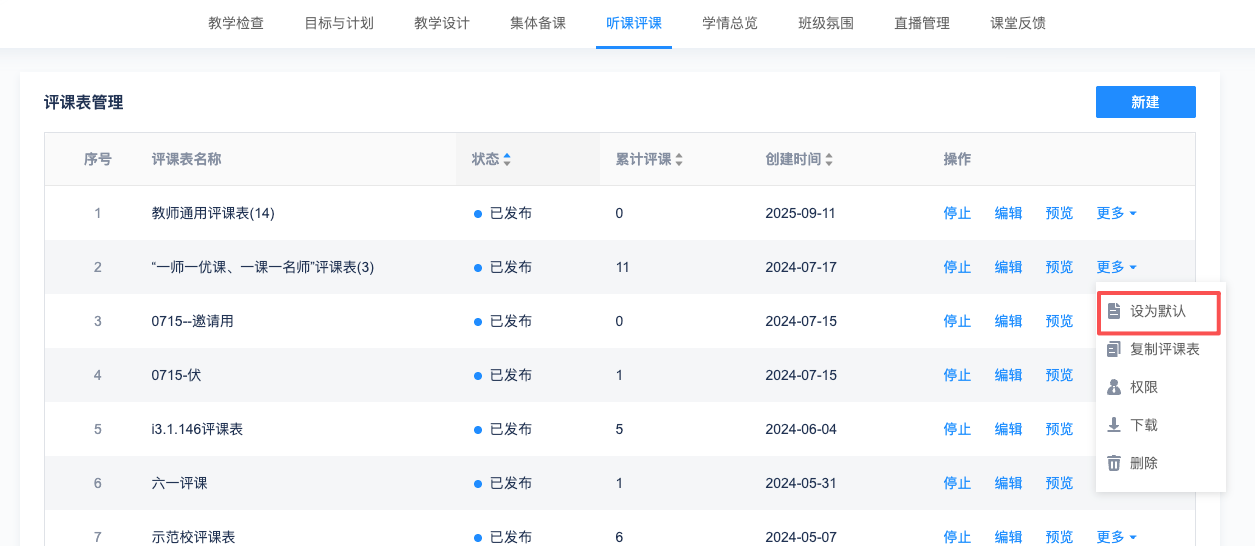Click 停止 for 0715--邀请用 row
Viewport: 1255px width, 546px height.
pos(957,321)
